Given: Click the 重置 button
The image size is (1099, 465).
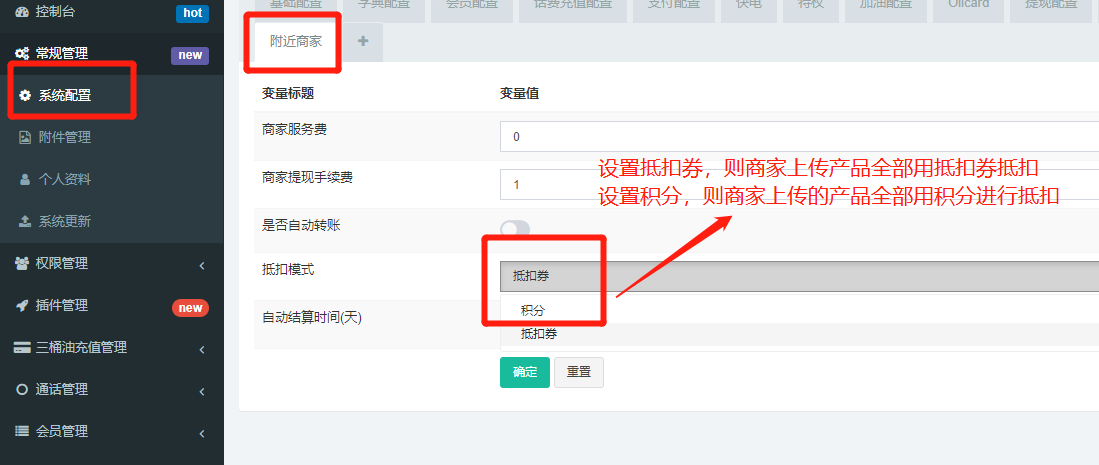Looking at the screenshot, I should point(579,372).
